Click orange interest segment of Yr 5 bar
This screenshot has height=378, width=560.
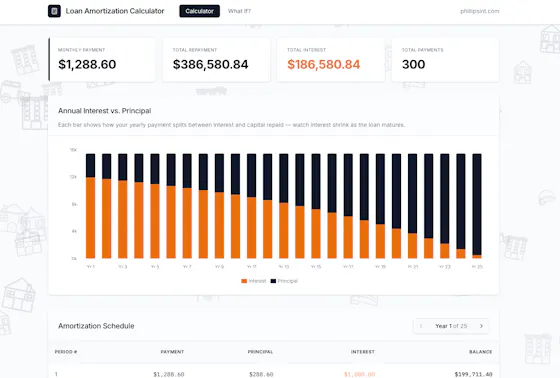155,221
